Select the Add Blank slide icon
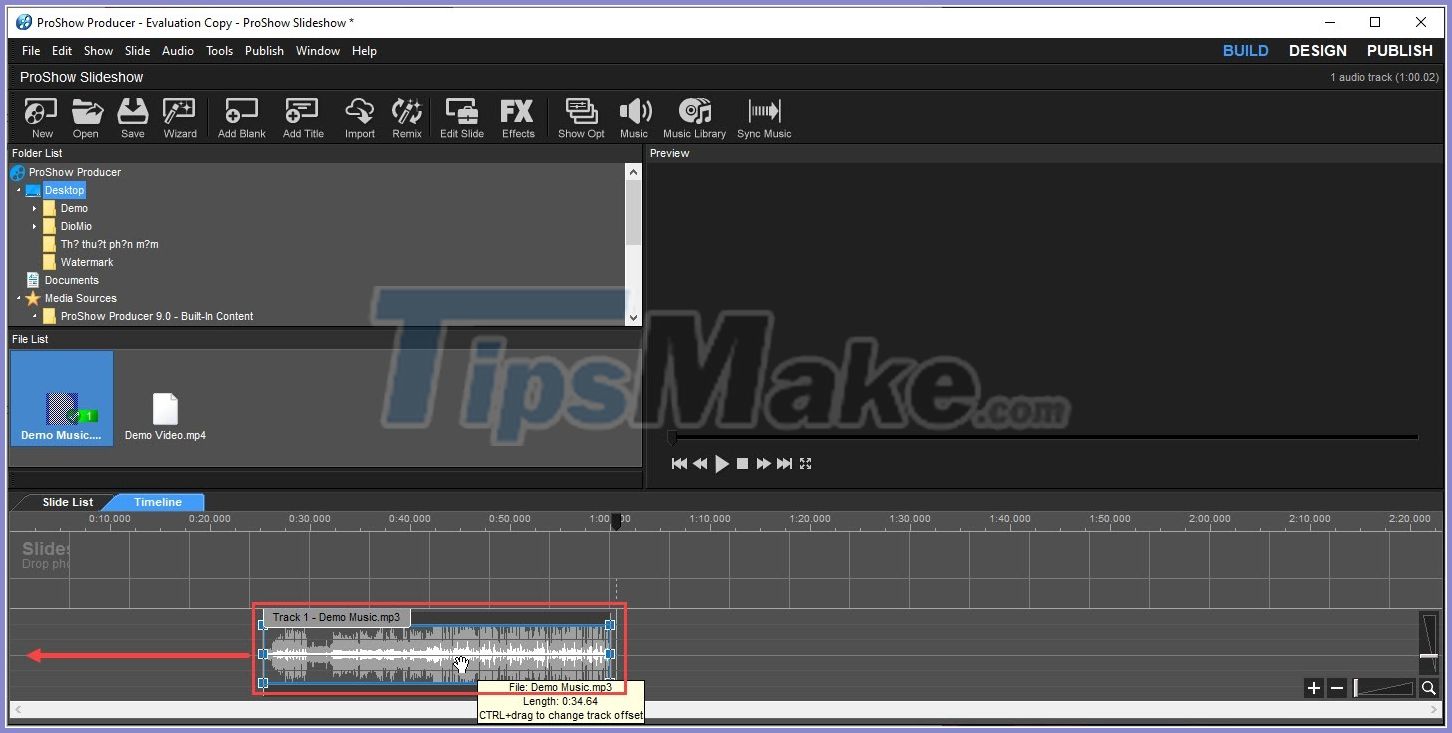This screenshot has width=1452, height=733. tap(240, 117)
